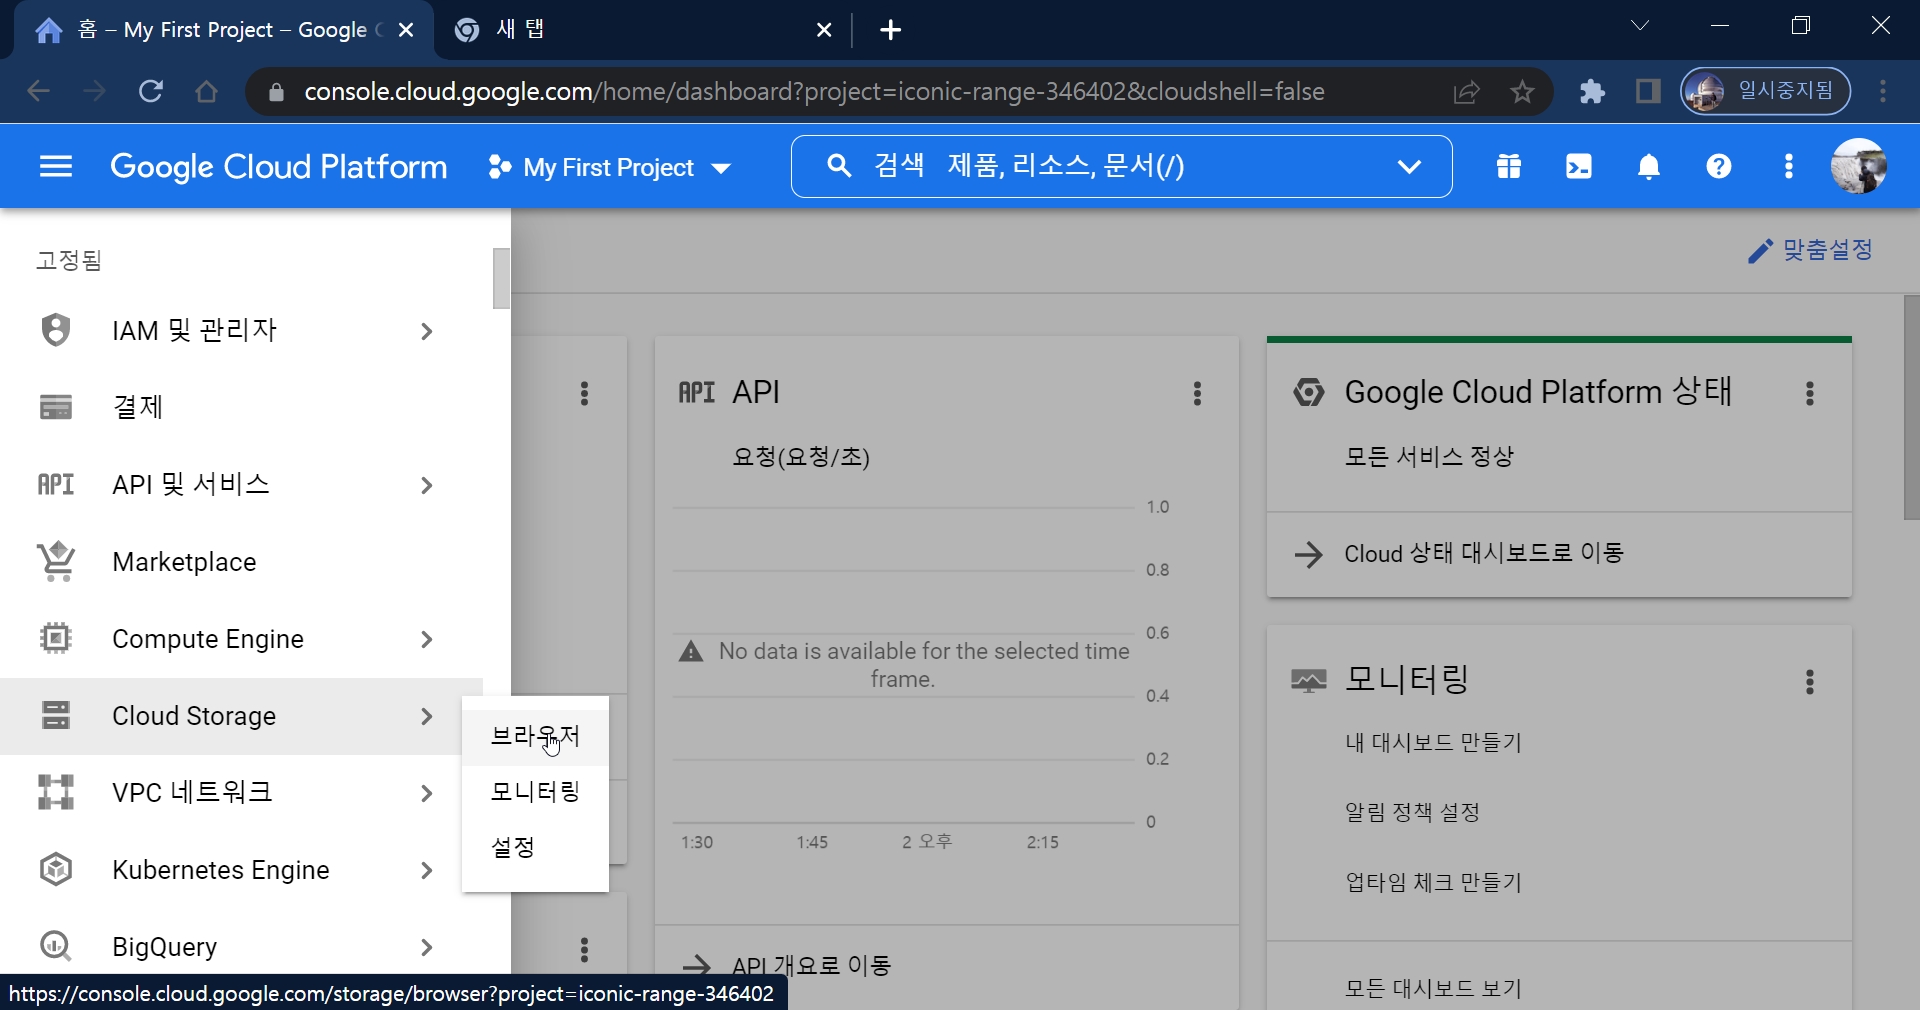Expand the IAM 및 관리자 submenu arrow
Viewport: 1920px width, 1010px height.
[x=427, y=331]
